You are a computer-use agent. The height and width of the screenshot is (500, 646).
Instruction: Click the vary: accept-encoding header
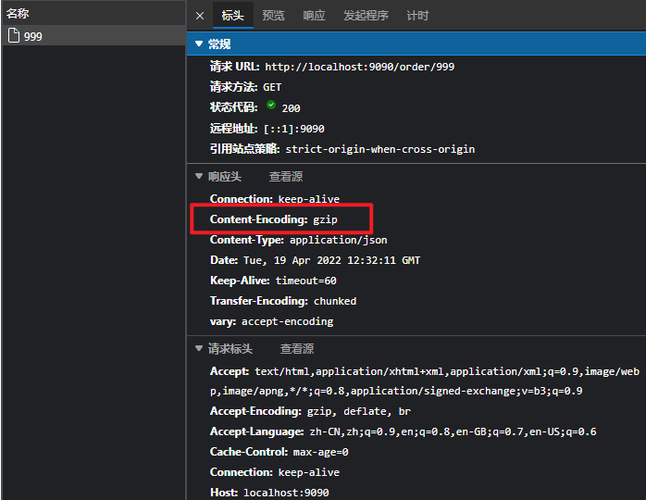[272, 321]
